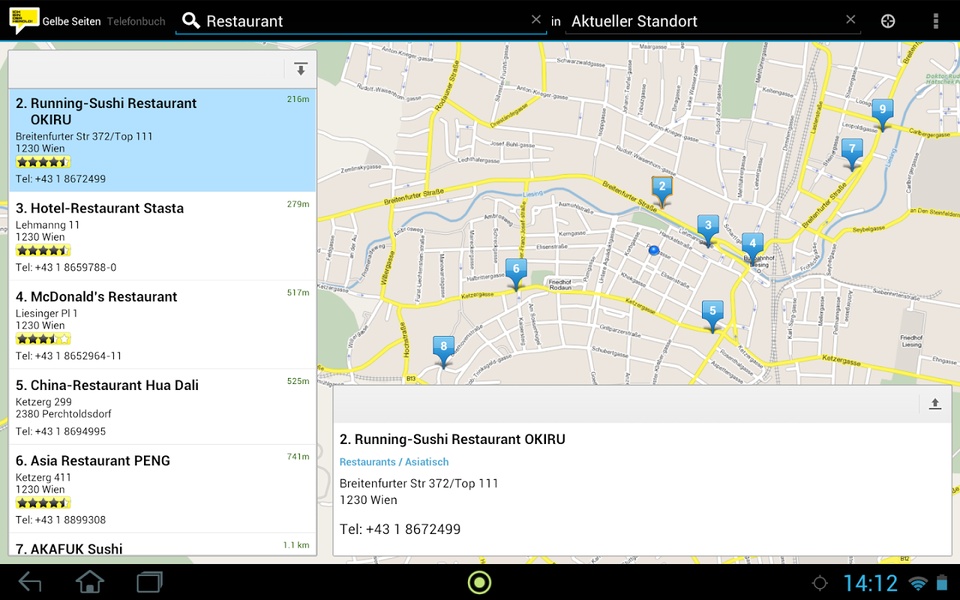Tap the GPS status icon in system bar
The image size is (960, 600).
tap(820, 583)
